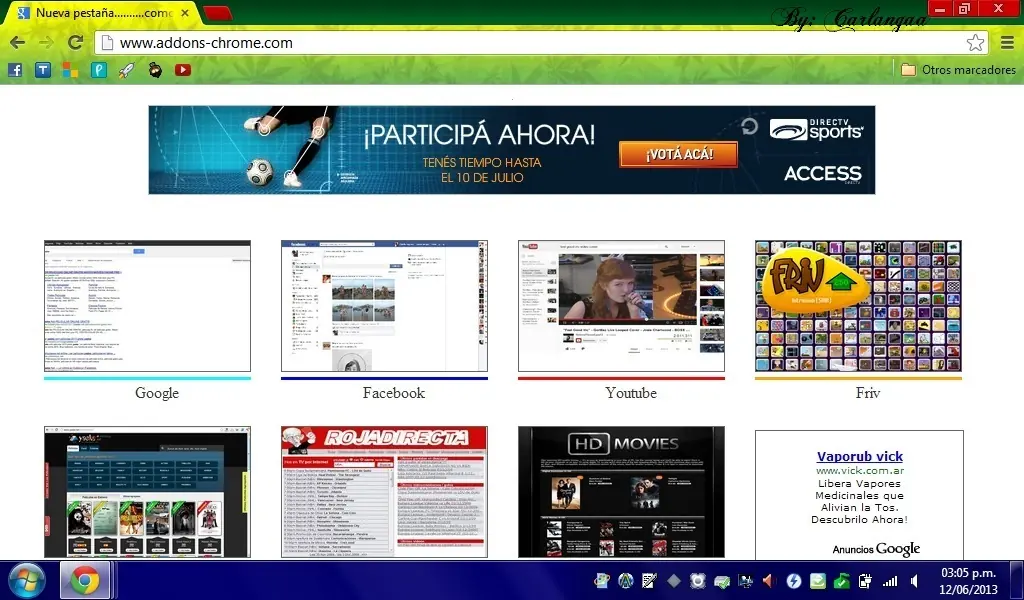Click the silver ring tray icon

tap(697, 580)
